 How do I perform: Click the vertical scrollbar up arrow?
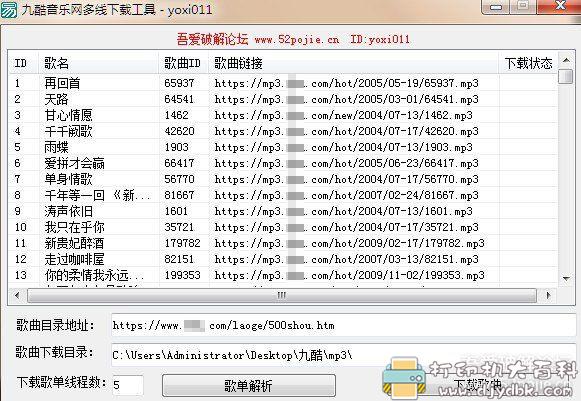click(x=566, y=60)
